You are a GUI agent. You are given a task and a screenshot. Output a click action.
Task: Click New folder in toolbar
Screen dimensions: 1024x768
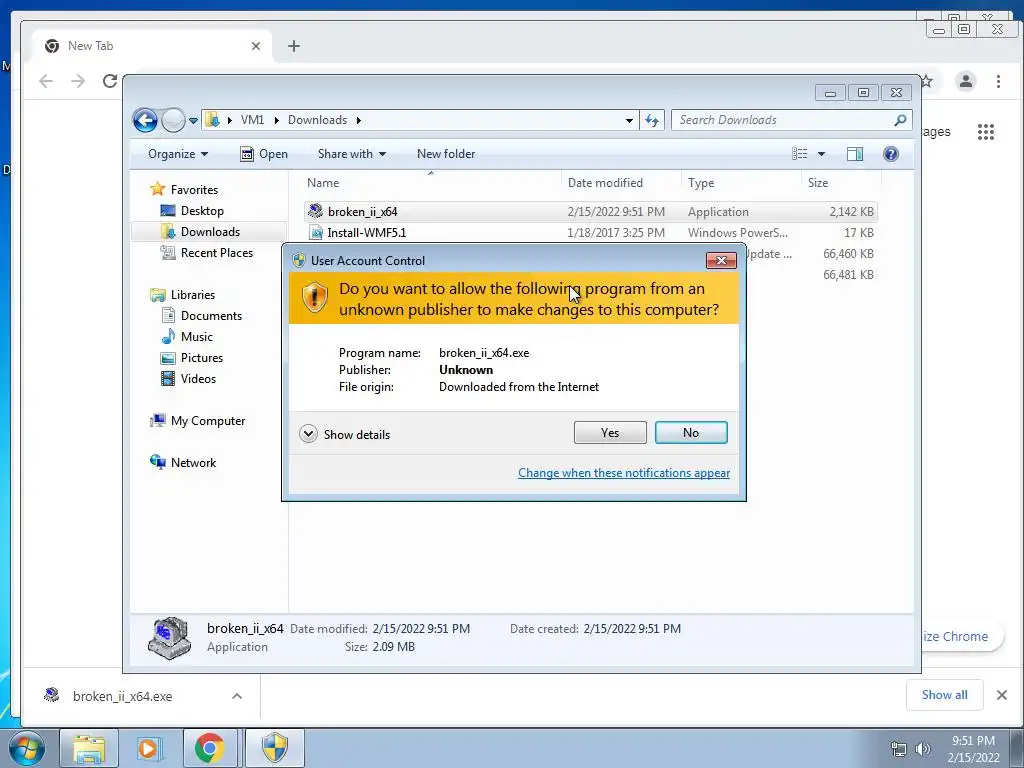[446, 154]
